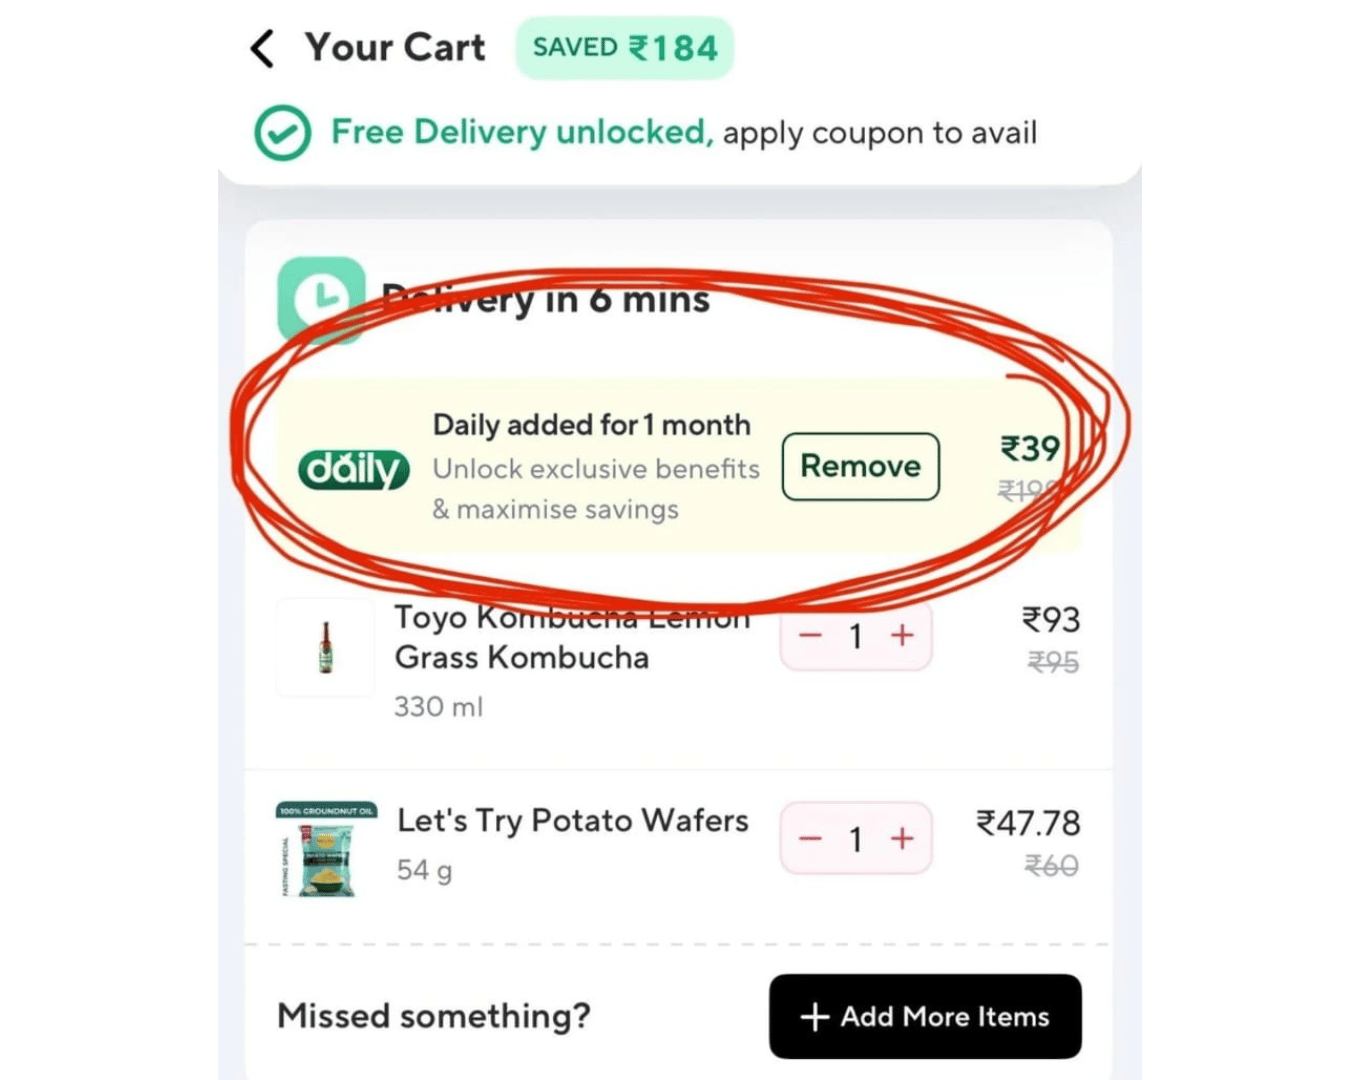Tap the Free Delivery unlocked text
The image size is (1360, 1080).
522,132
